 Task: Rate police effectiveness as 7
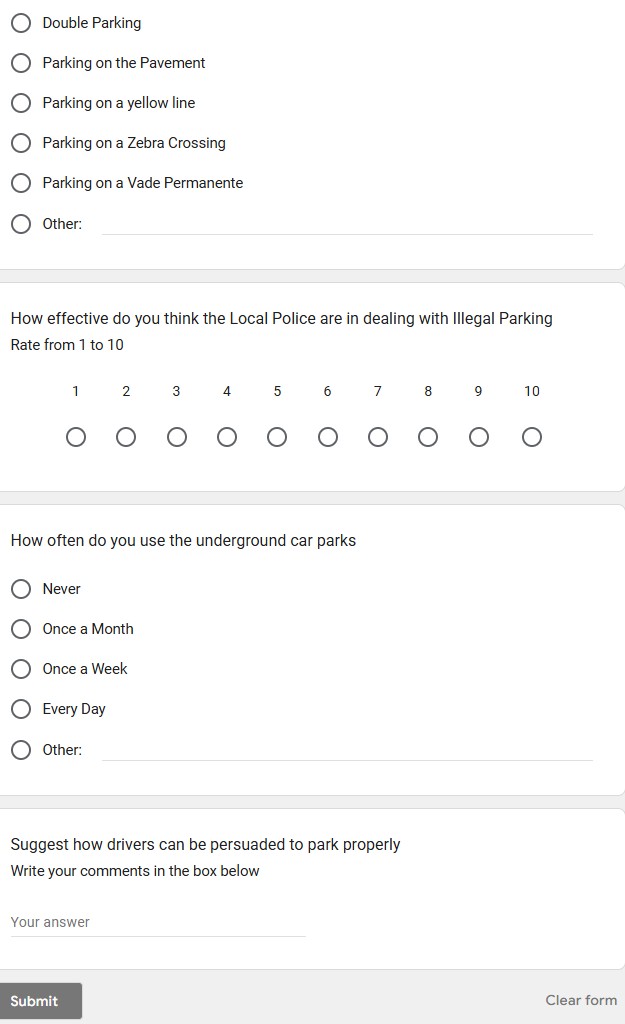click(378, 437)
